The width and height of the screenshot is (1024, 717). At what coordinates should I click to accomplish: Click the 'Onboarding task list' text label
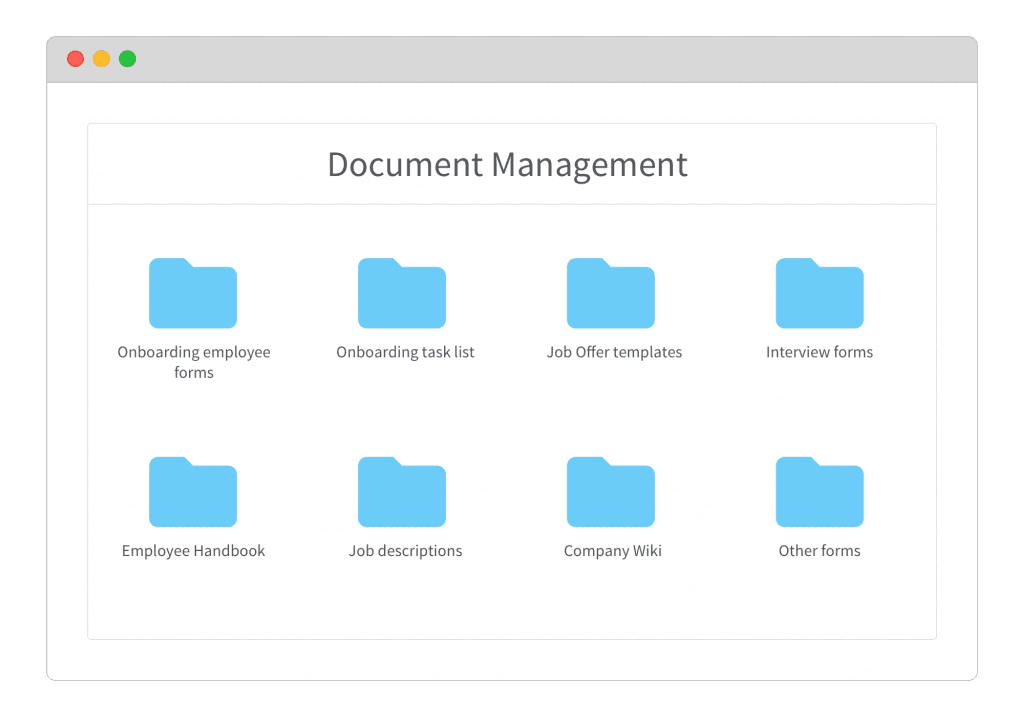tap(405, 352)
